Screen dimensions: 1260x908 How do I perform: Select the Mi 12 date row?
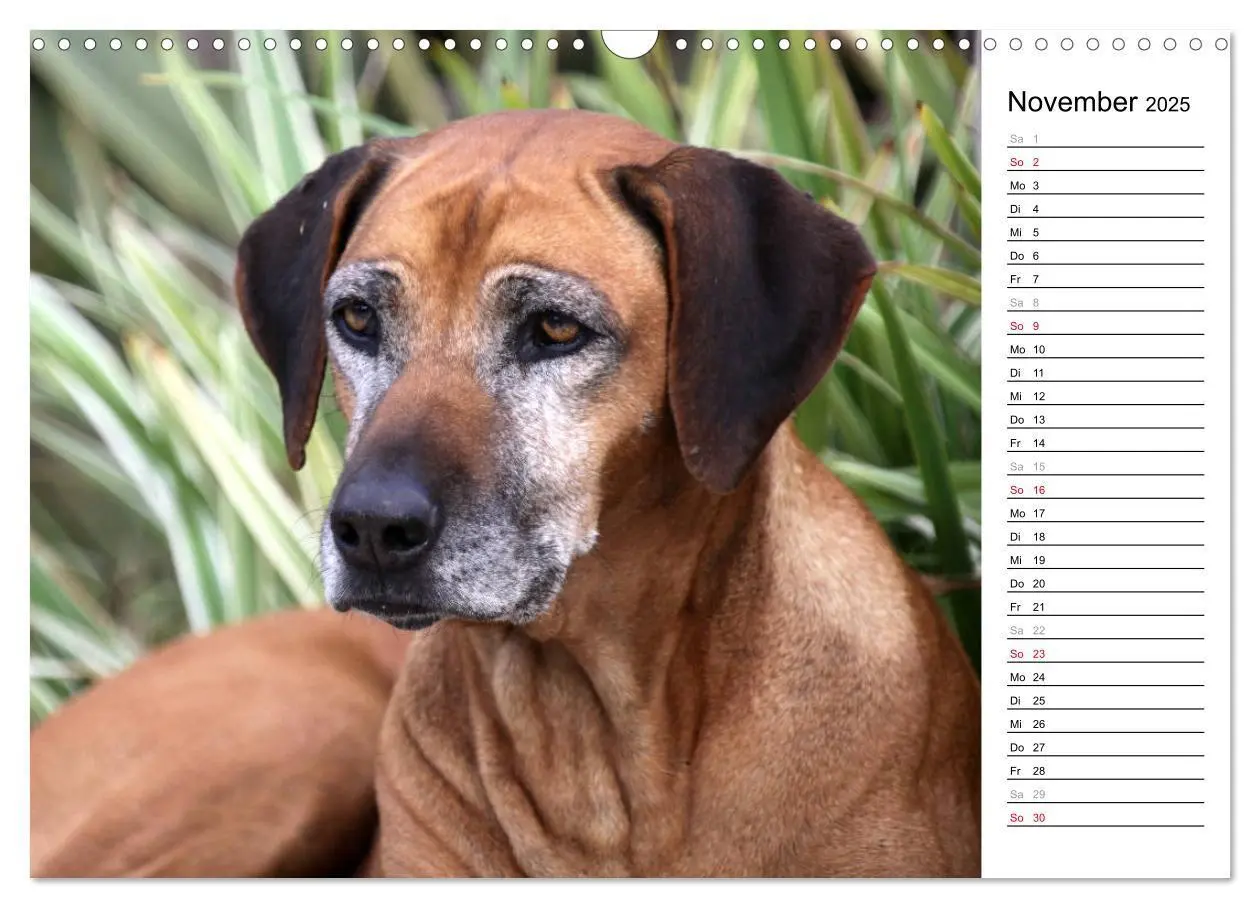[x=1105, y=396]
